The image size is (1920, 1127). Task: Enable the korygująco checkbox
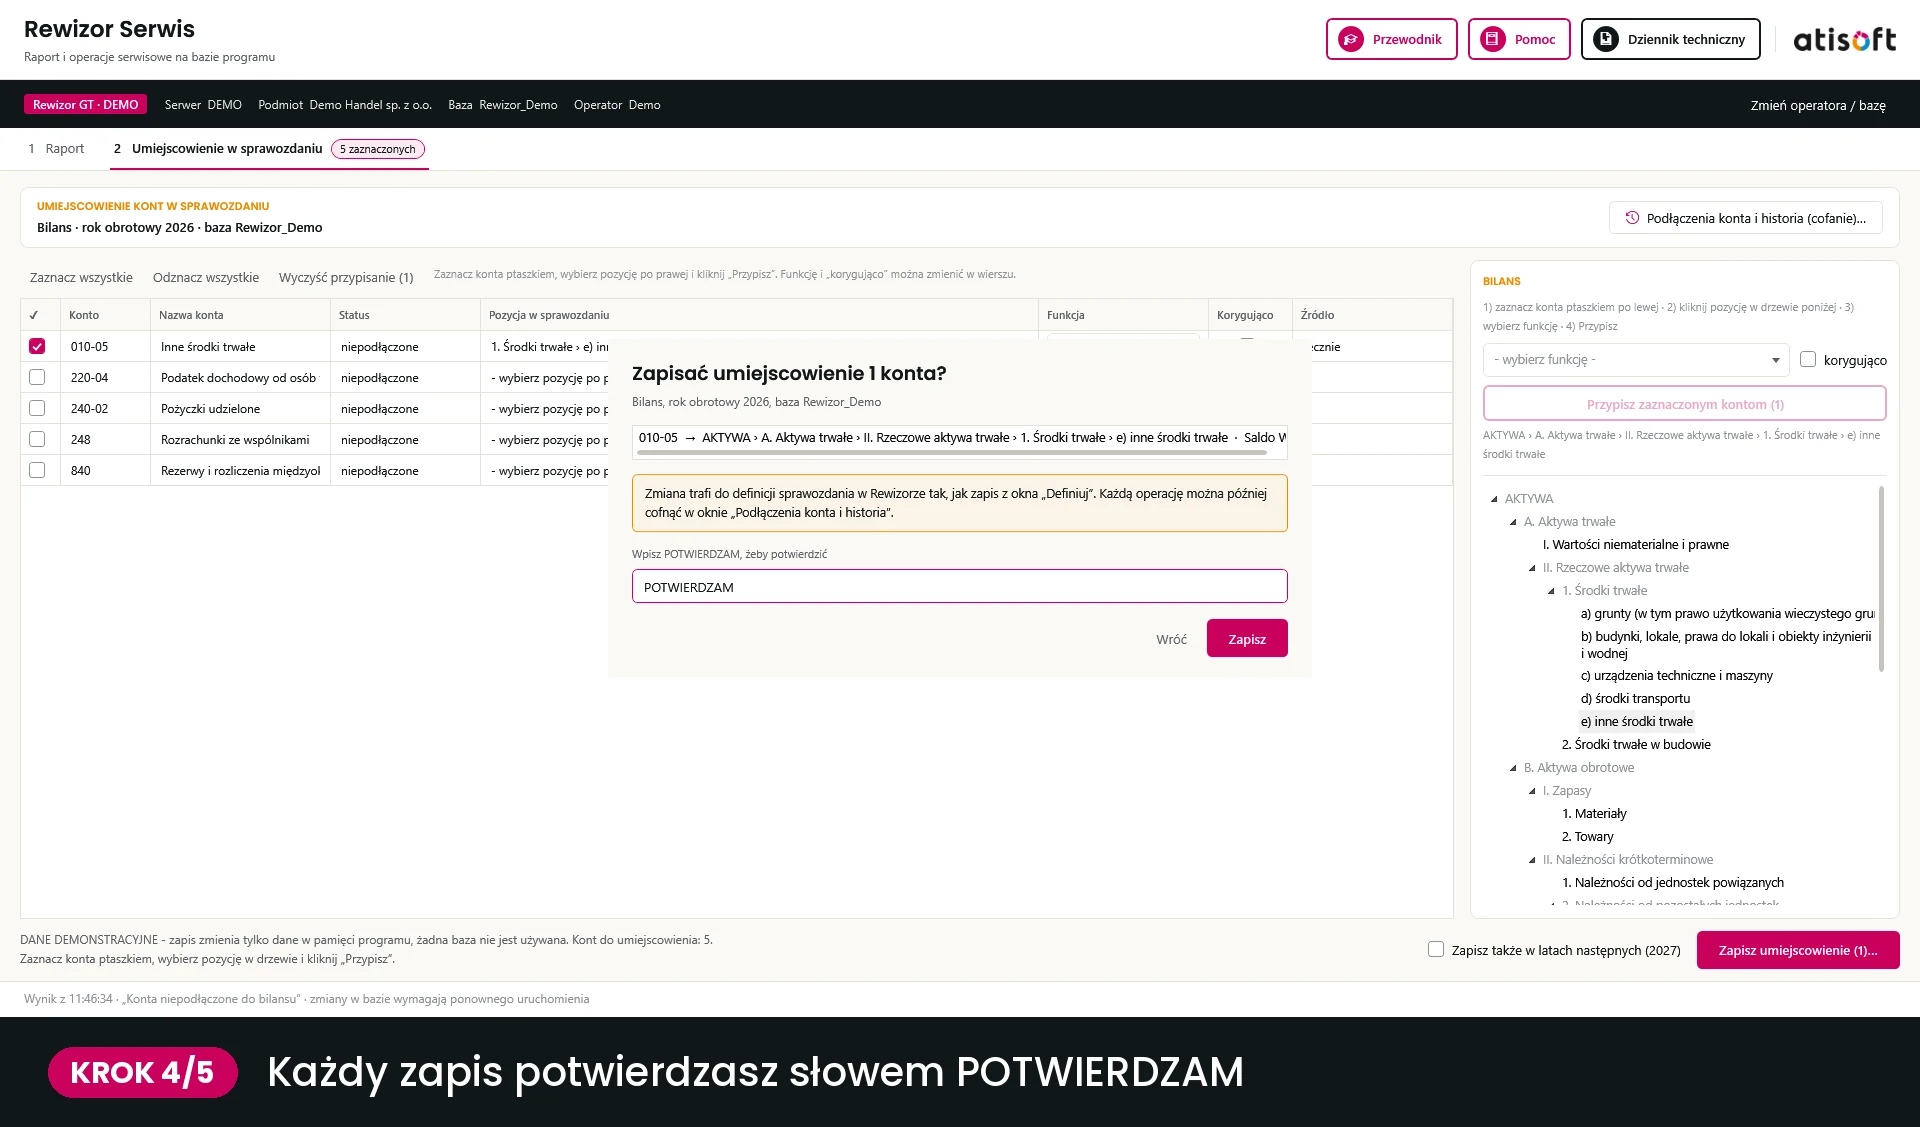pyautogui.click(x=1808, y=359)
